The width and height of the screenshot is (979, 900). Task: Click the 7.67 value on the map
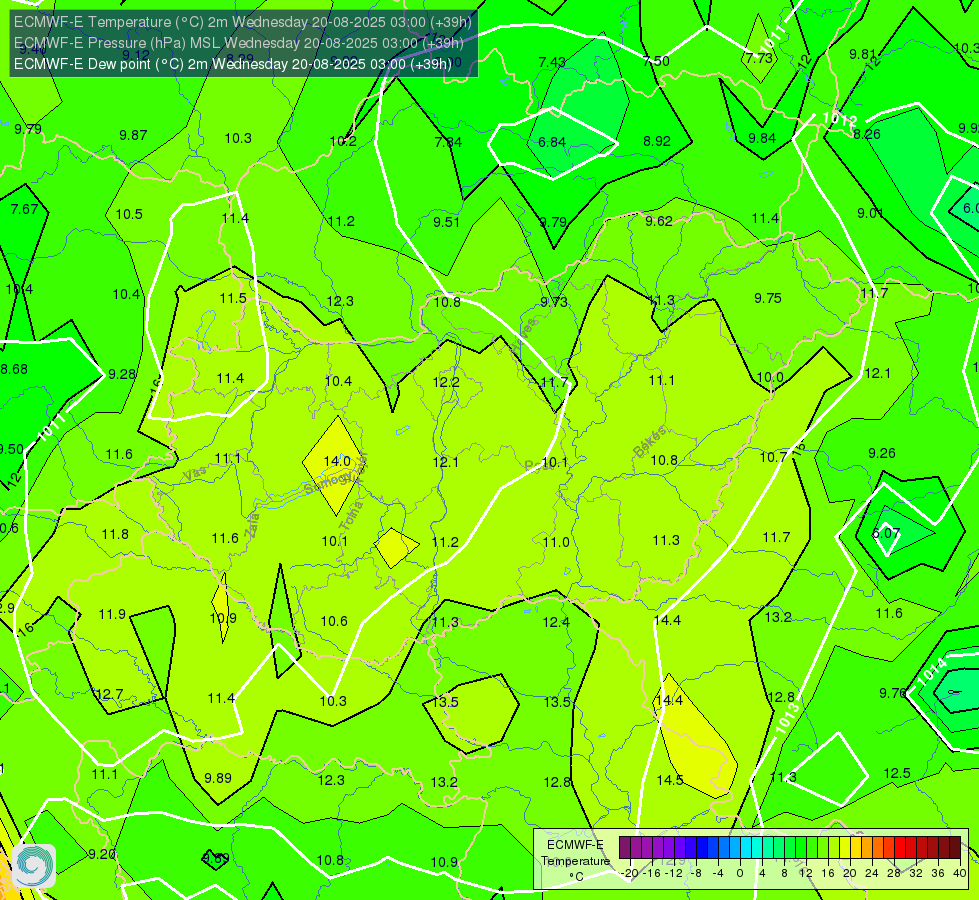24,209
